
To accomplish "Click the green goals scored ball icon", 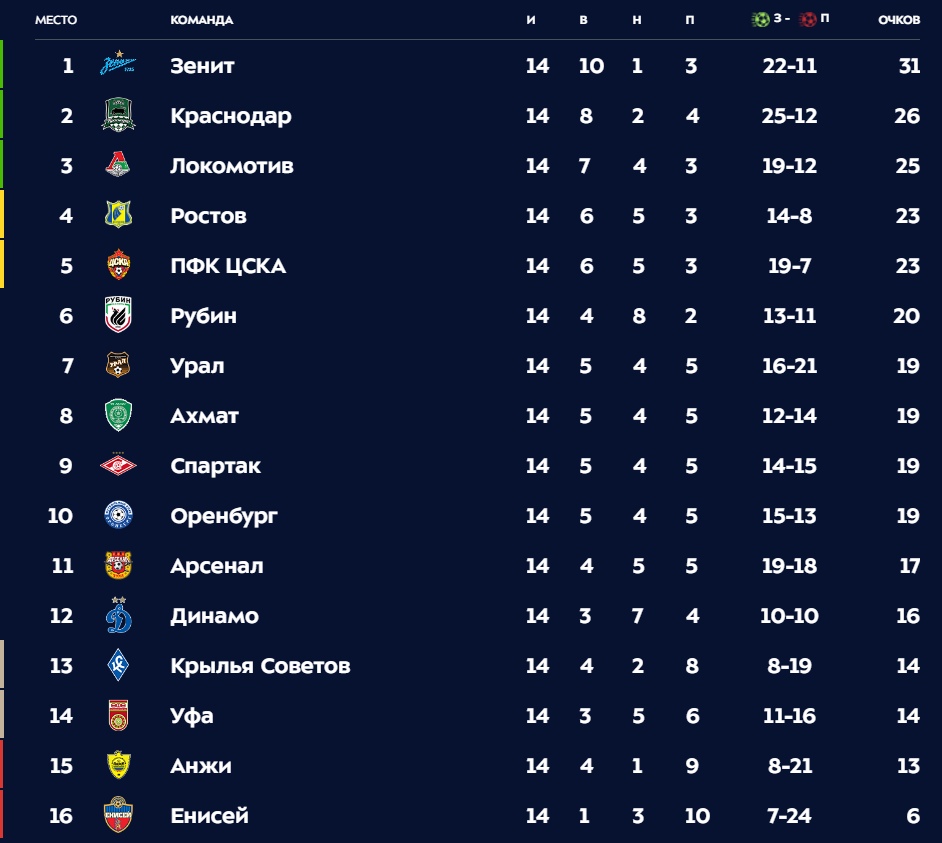I will [761, 20].
